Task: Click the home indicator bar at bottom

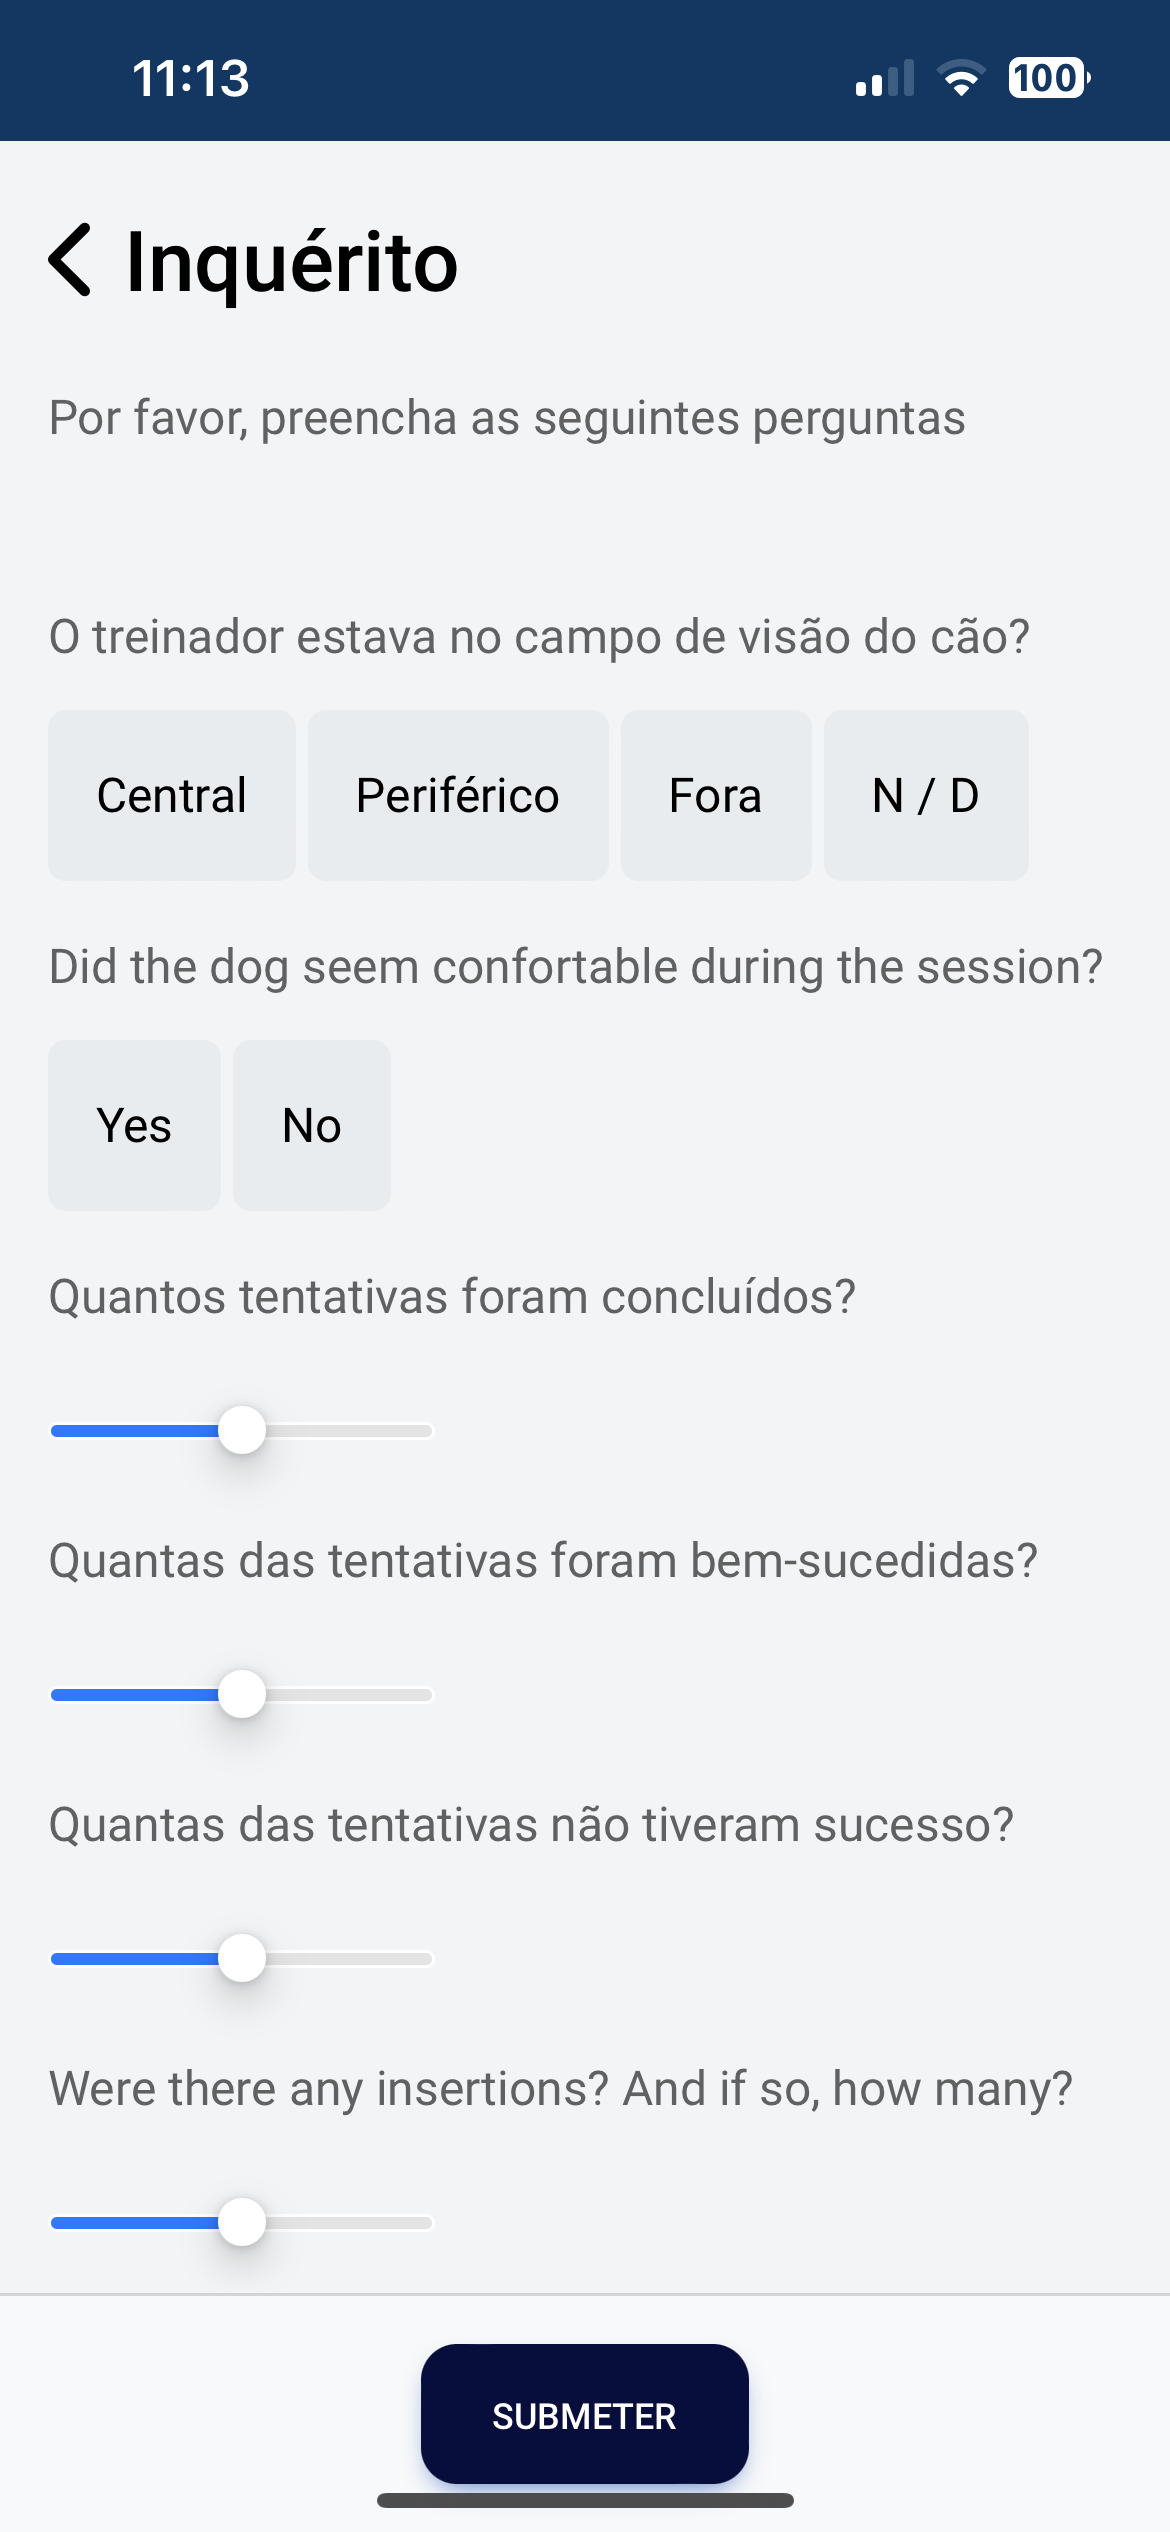Action: (x=585, y=2500)
